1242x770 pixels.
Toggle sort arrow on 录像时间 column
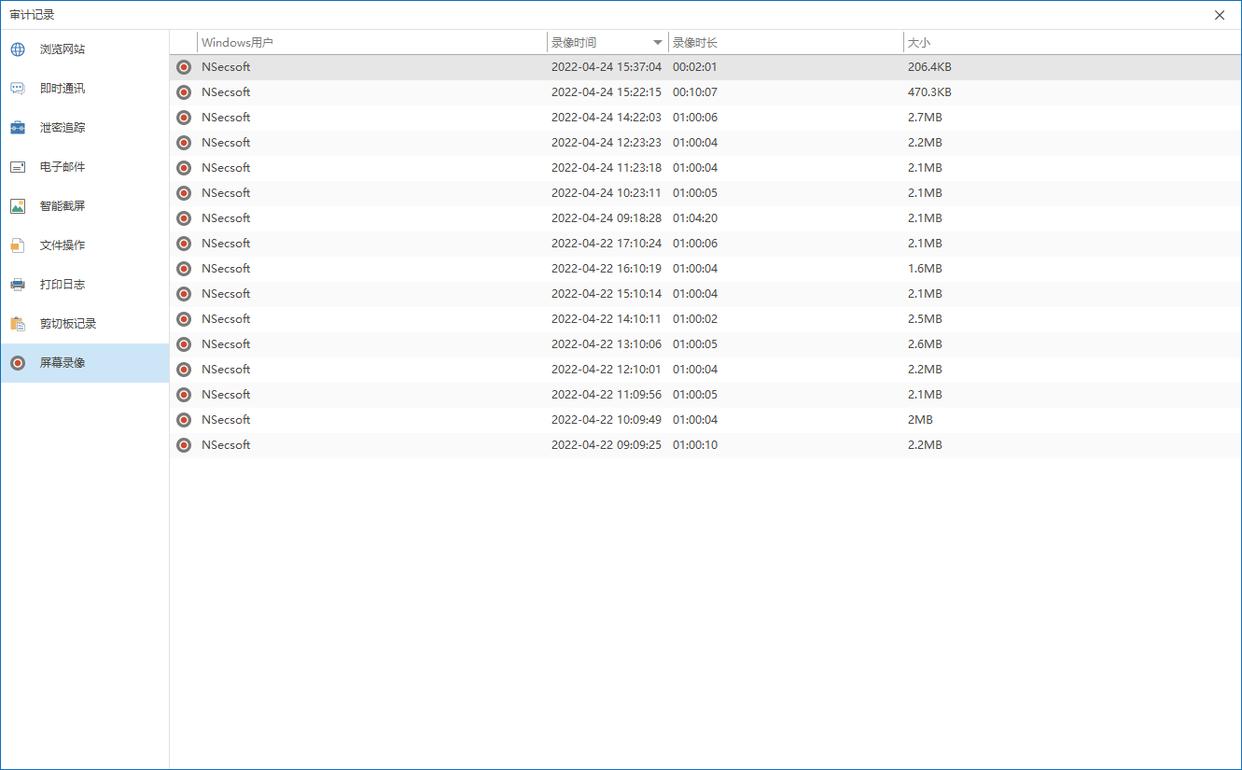click(657, 43)
